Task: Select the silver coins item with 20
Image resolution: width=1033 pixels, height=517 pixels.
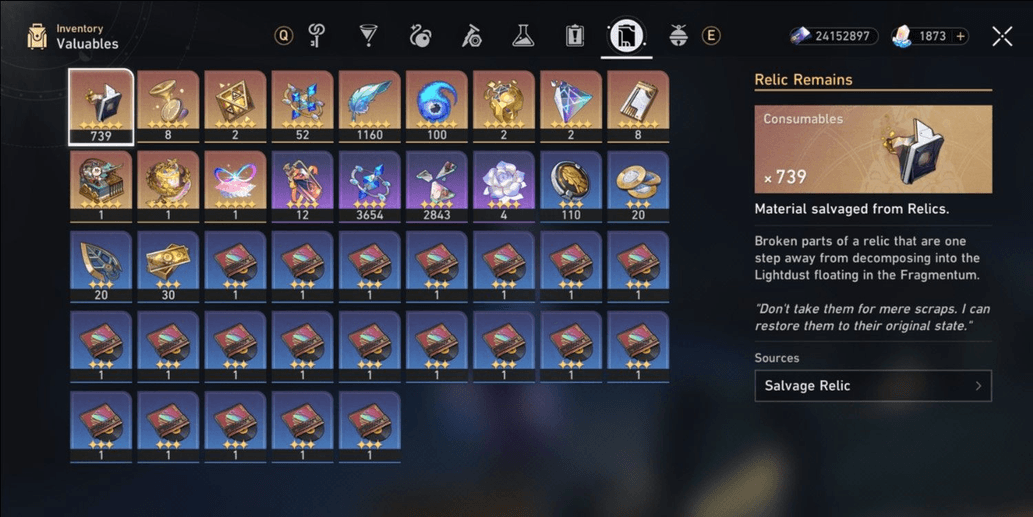Action: [x=638, y=186]
